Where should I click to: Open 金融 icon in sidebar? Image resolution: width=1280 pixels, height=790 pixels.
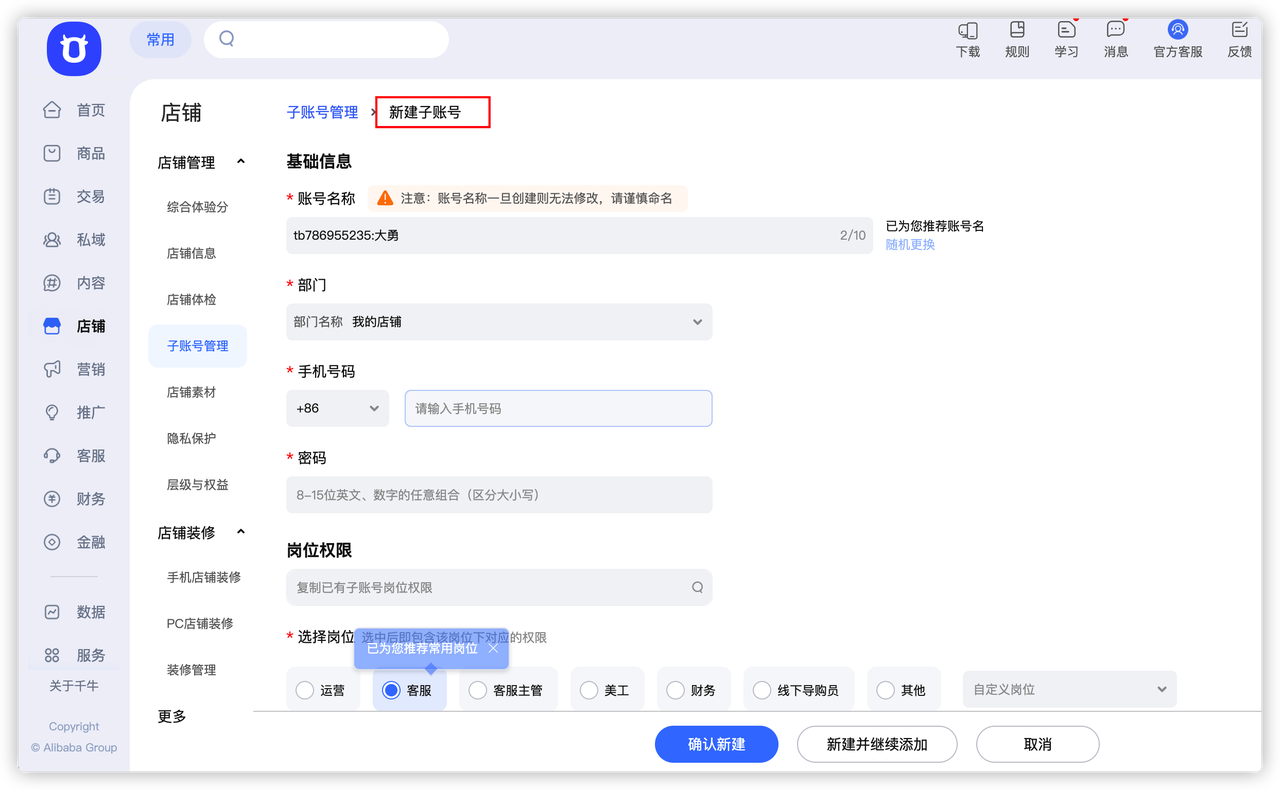(52, 542)
